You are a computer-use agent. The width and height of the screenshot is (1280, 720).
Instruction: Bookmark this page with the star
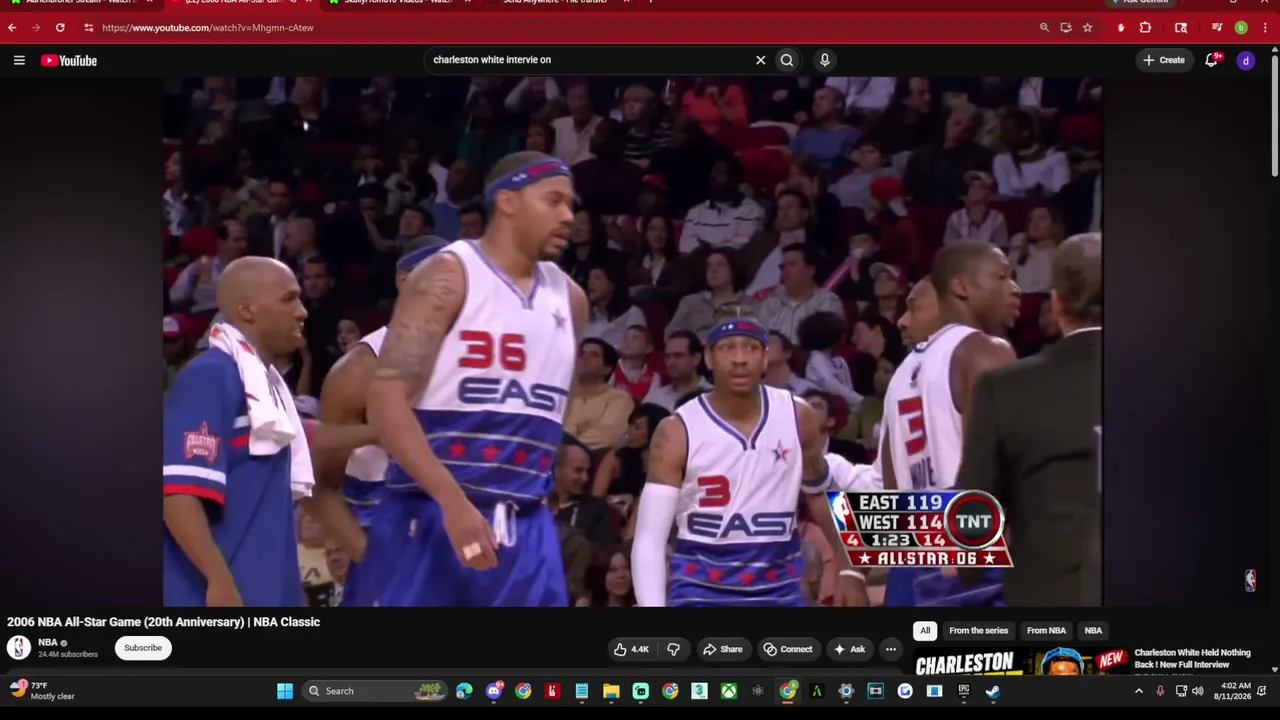(1088, 28)
